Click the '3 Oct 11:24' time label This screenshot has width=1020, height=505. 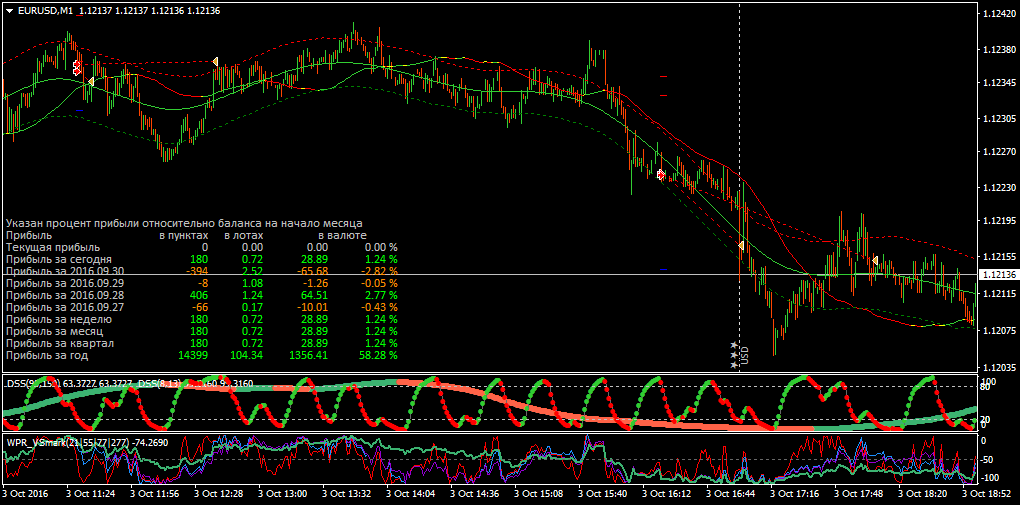coord(92,494)
